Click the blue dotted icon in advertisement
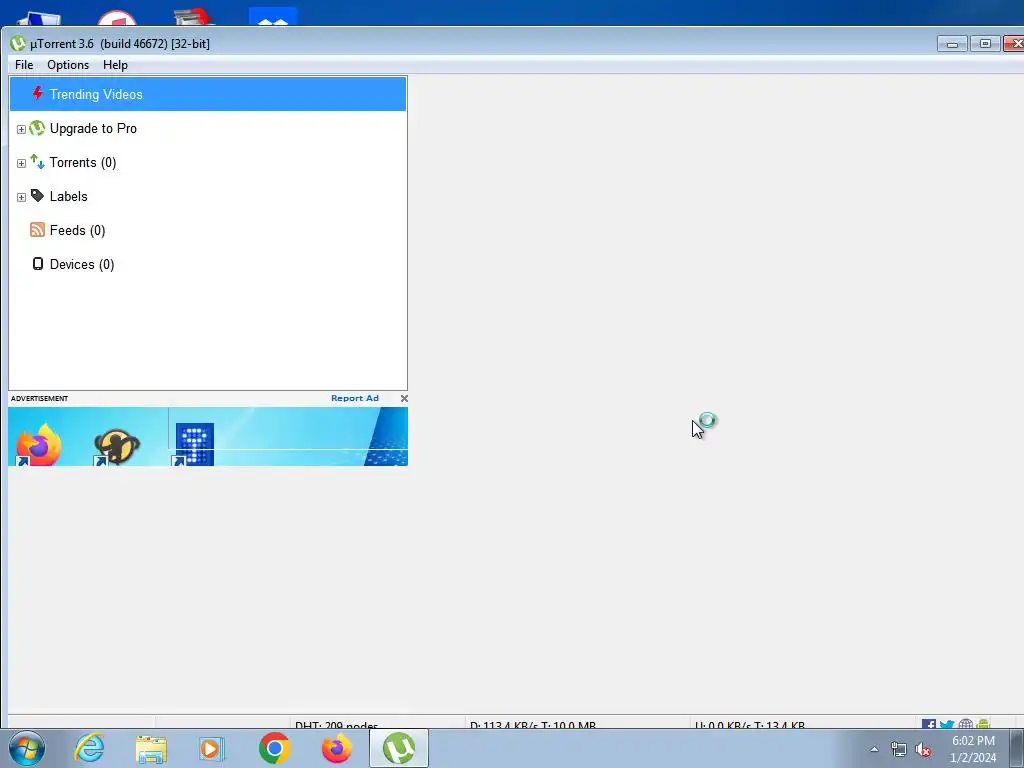 point(194,445)
